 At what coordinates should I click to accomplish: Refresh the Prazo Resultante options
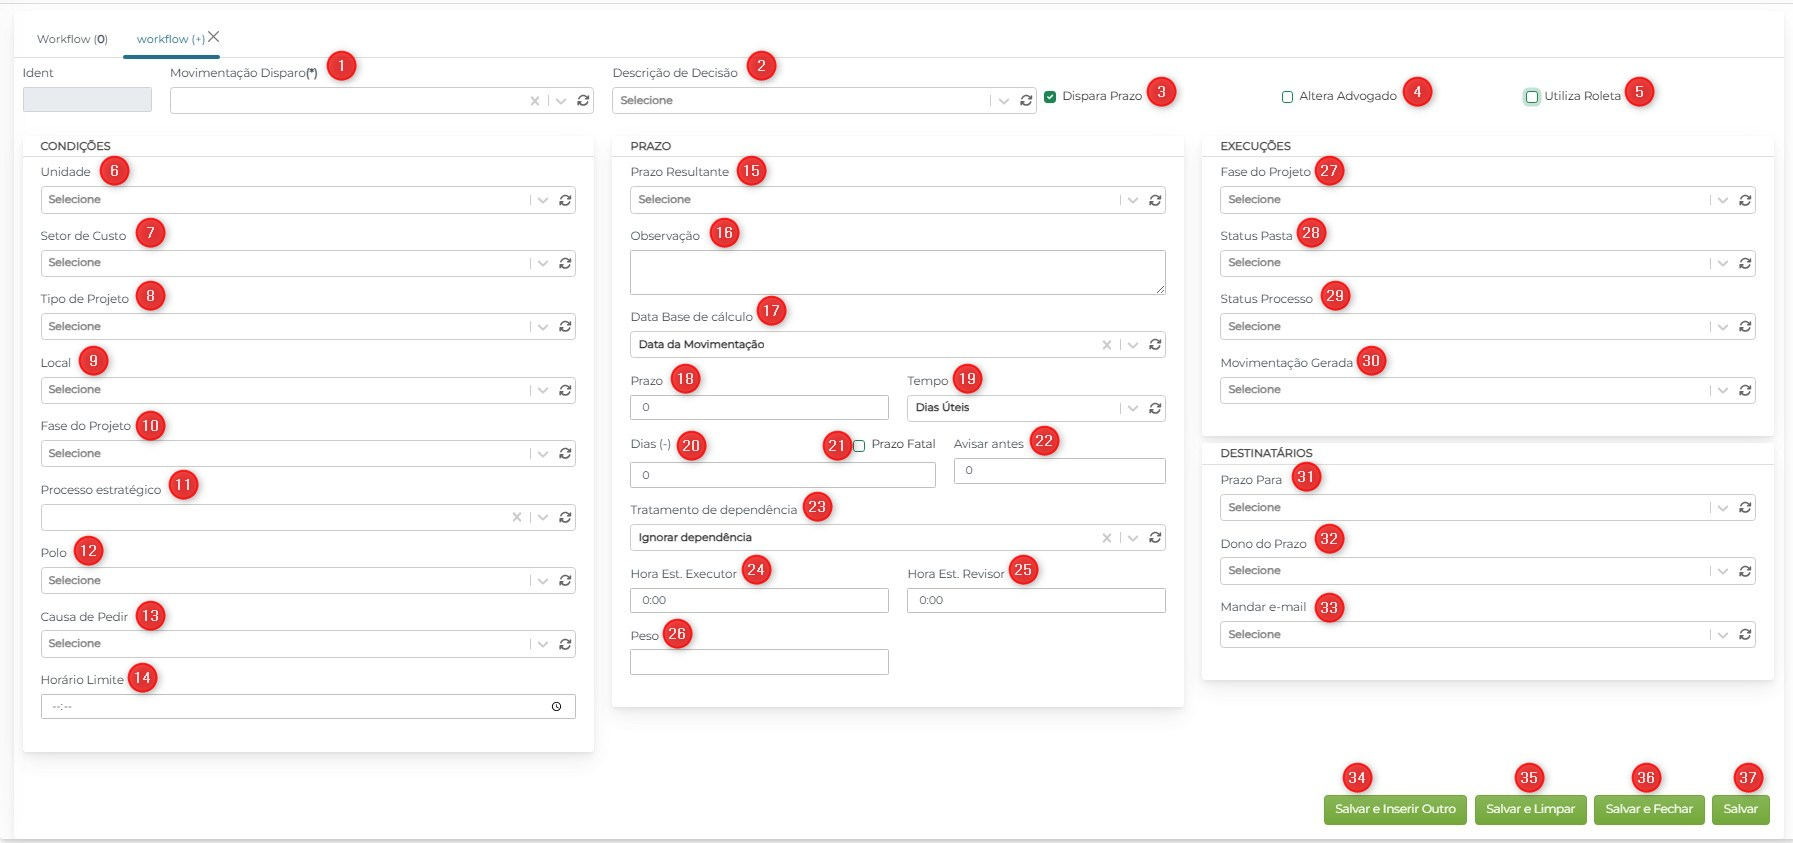click(x=1155, y=200)
